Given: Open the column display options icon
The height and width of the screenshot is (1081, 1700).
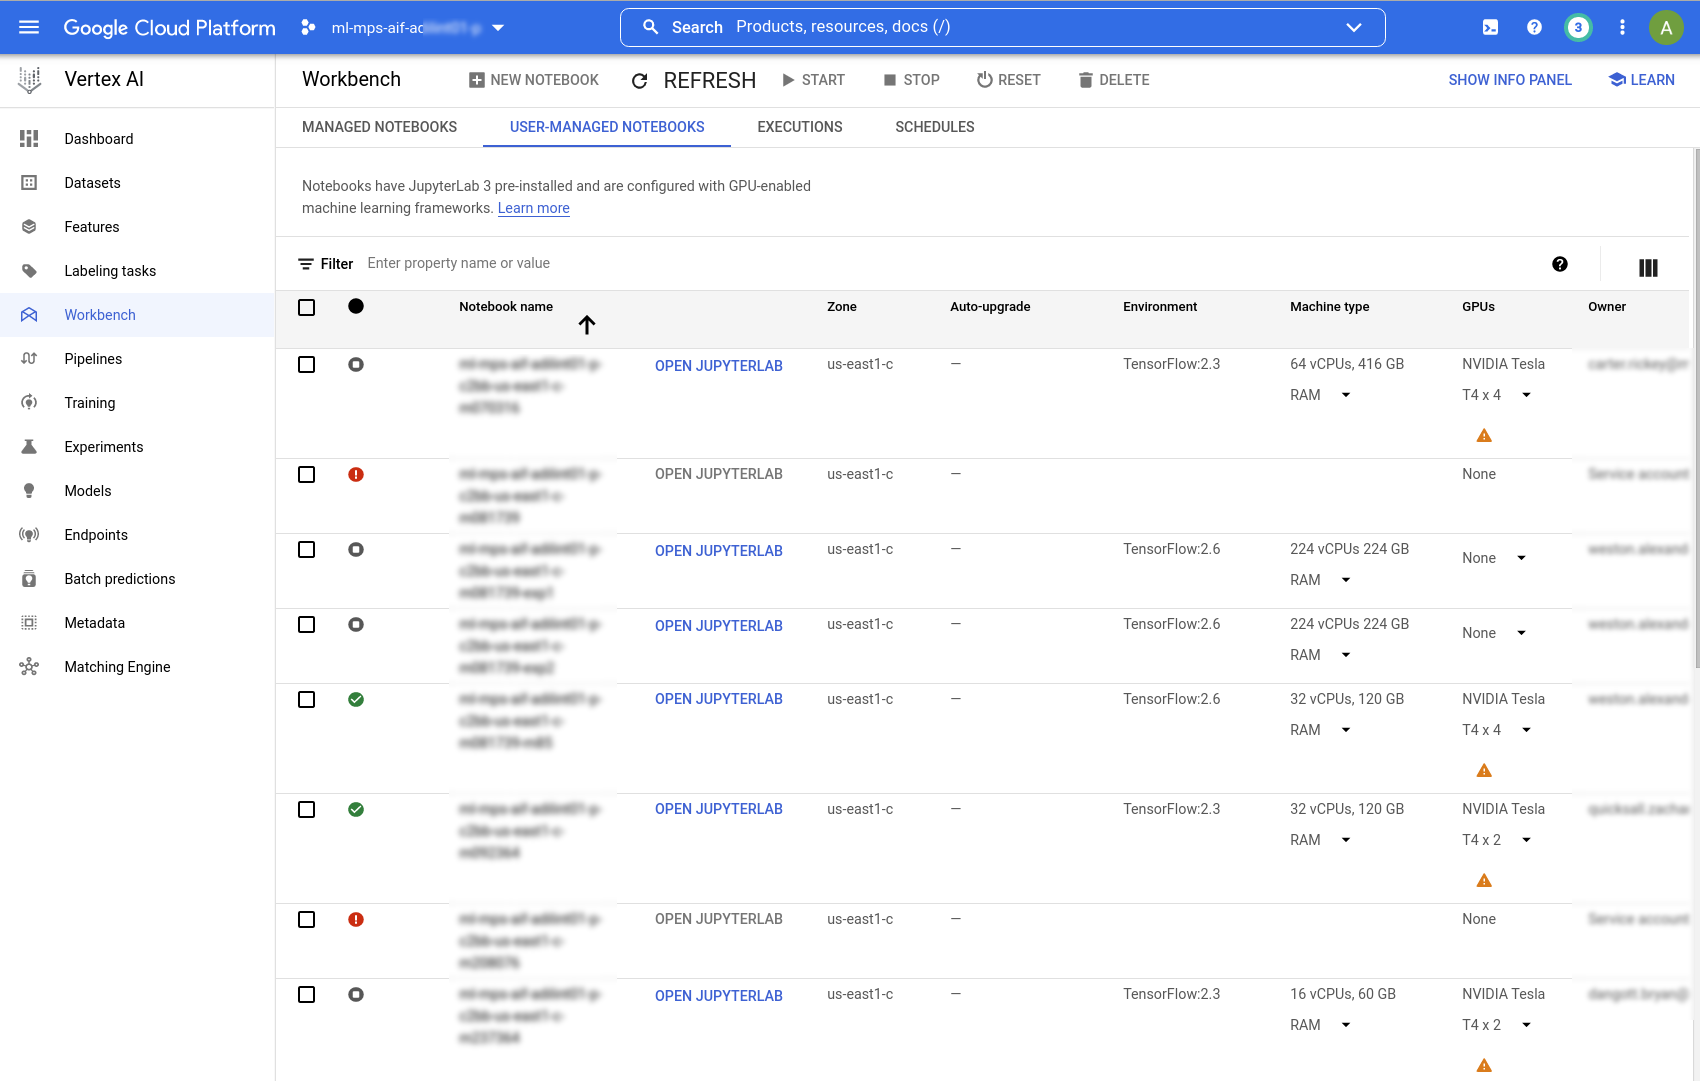Looking at the screenshot, I should [x=1648, y=267].
